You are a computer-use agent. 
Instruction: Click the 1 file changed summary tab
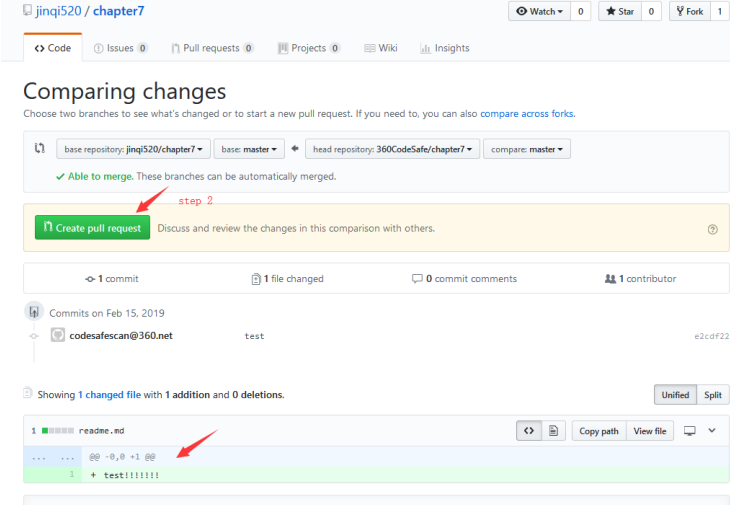(287, 279)
